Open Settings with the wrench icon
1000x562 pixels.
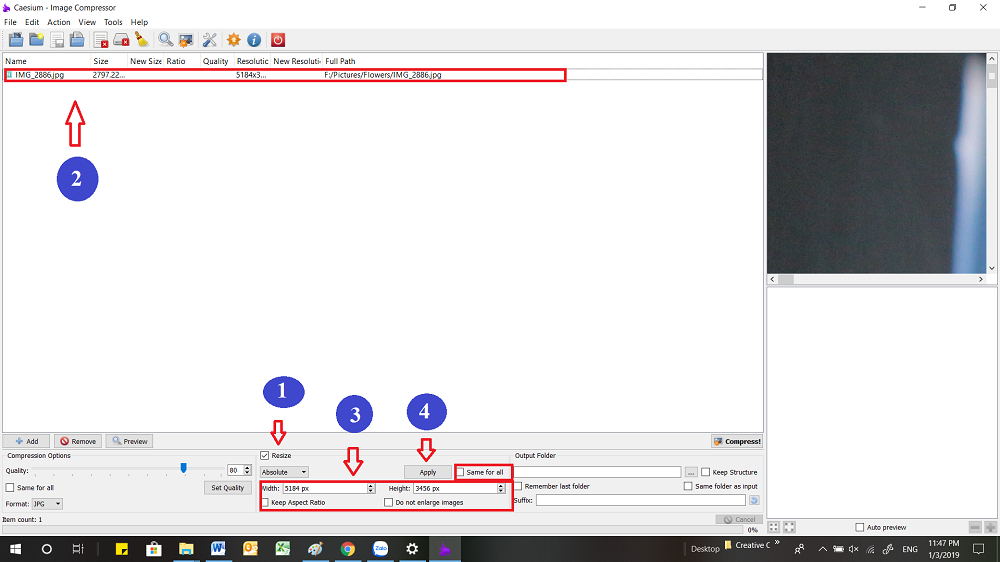tap(209, 40)
